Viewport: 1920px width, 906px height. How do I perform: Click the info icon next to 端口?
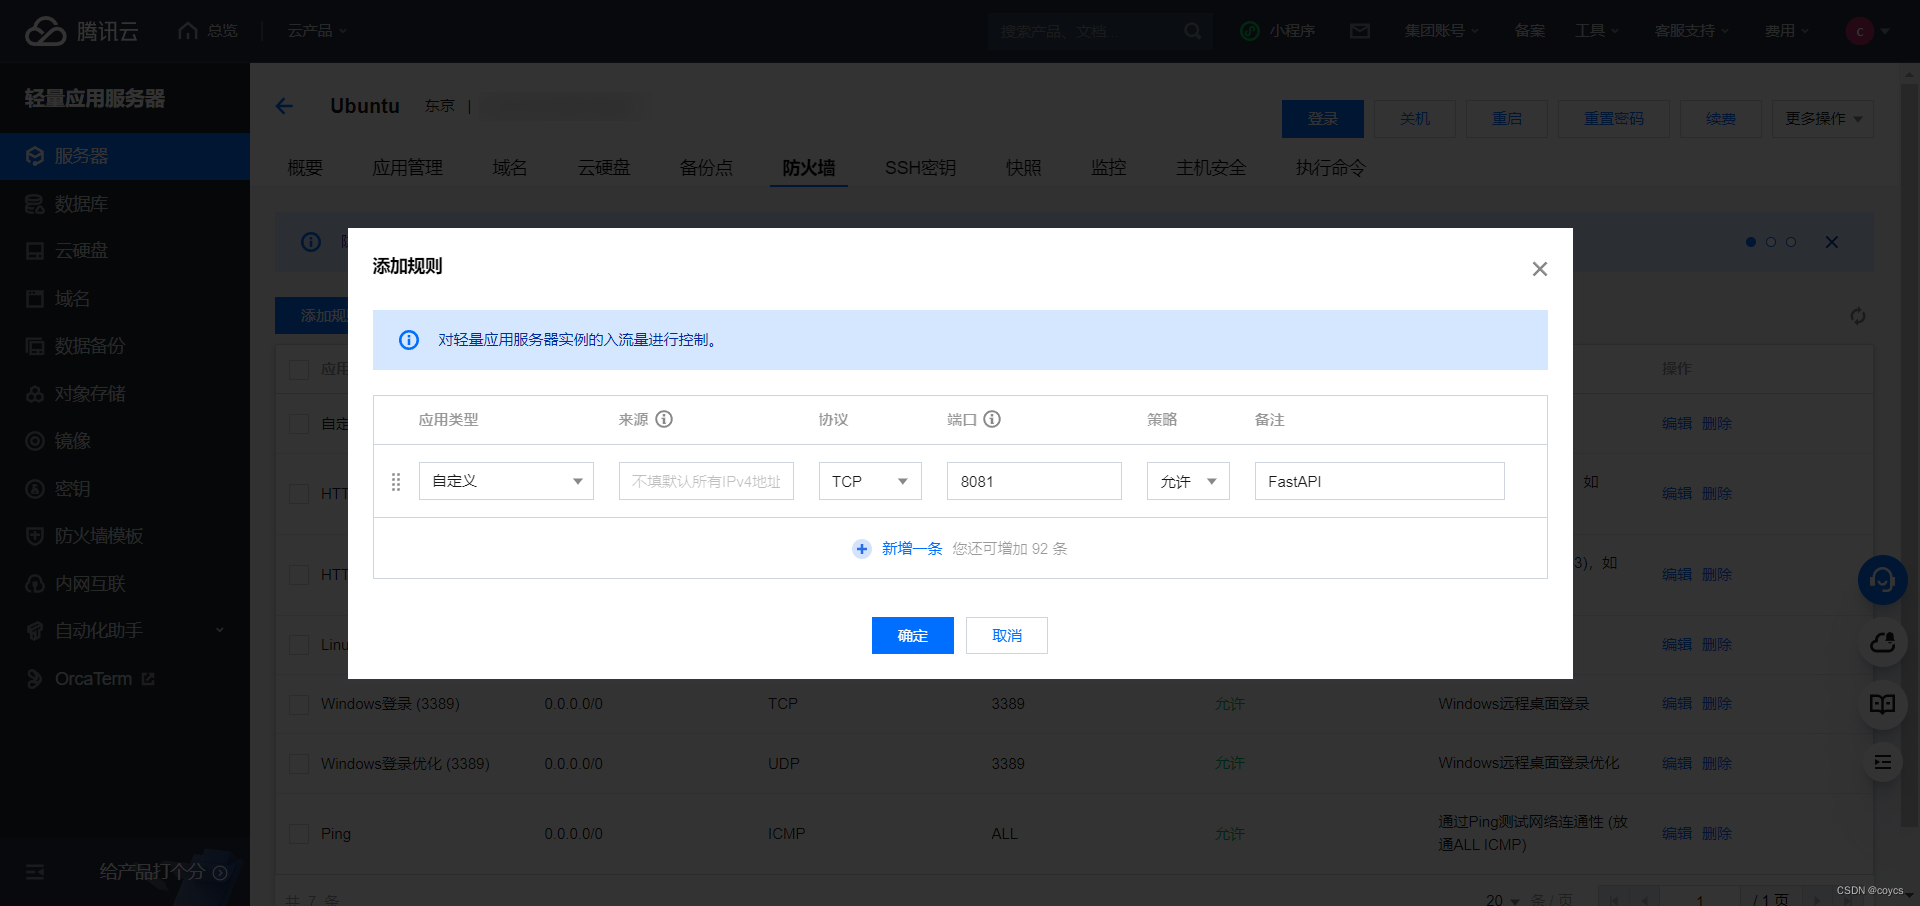click(x=992, y=419)
